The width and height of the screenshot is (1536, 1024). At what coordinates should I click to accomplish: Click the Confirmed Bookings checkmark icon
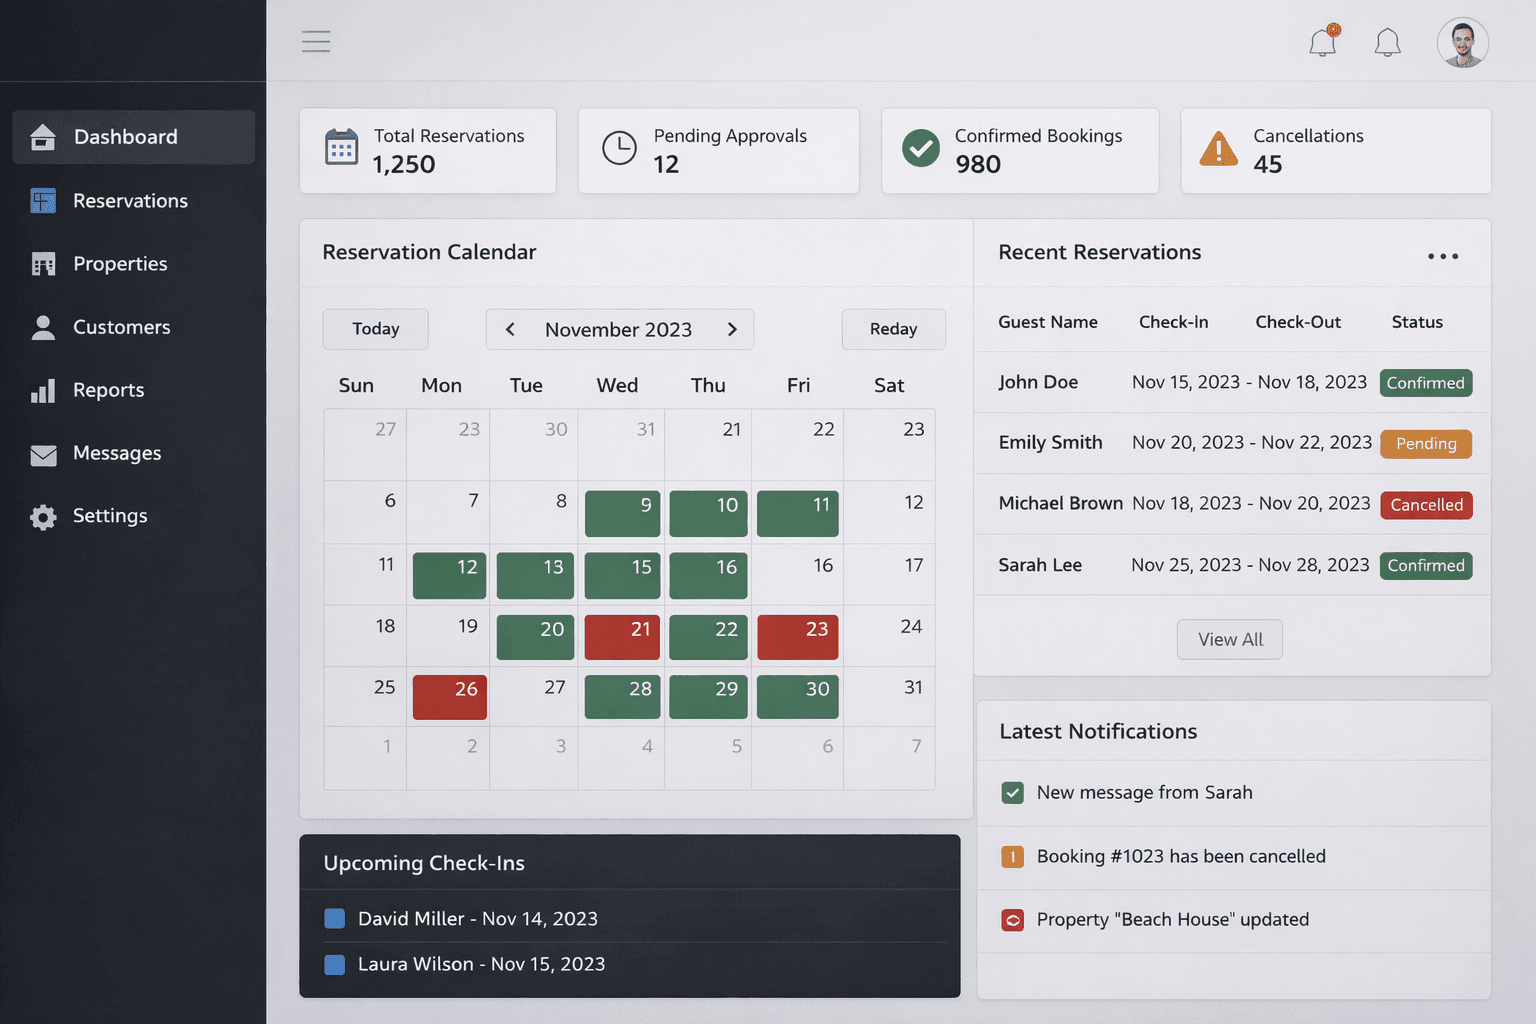tap(920, 148)
